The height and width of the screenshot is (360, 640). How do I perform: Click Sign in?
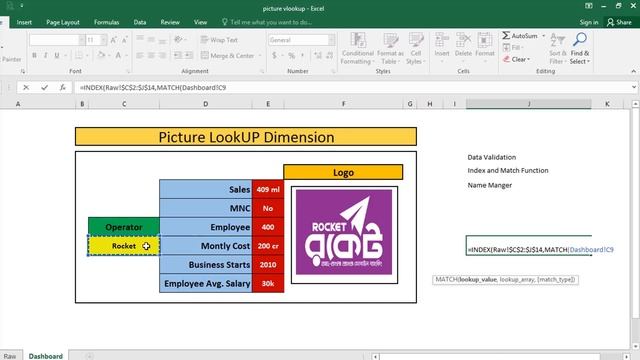(x=589, y=22)
